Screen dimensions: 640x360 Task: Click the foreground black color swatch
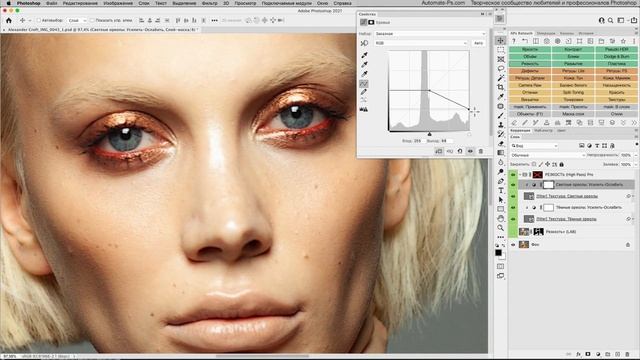498,253
